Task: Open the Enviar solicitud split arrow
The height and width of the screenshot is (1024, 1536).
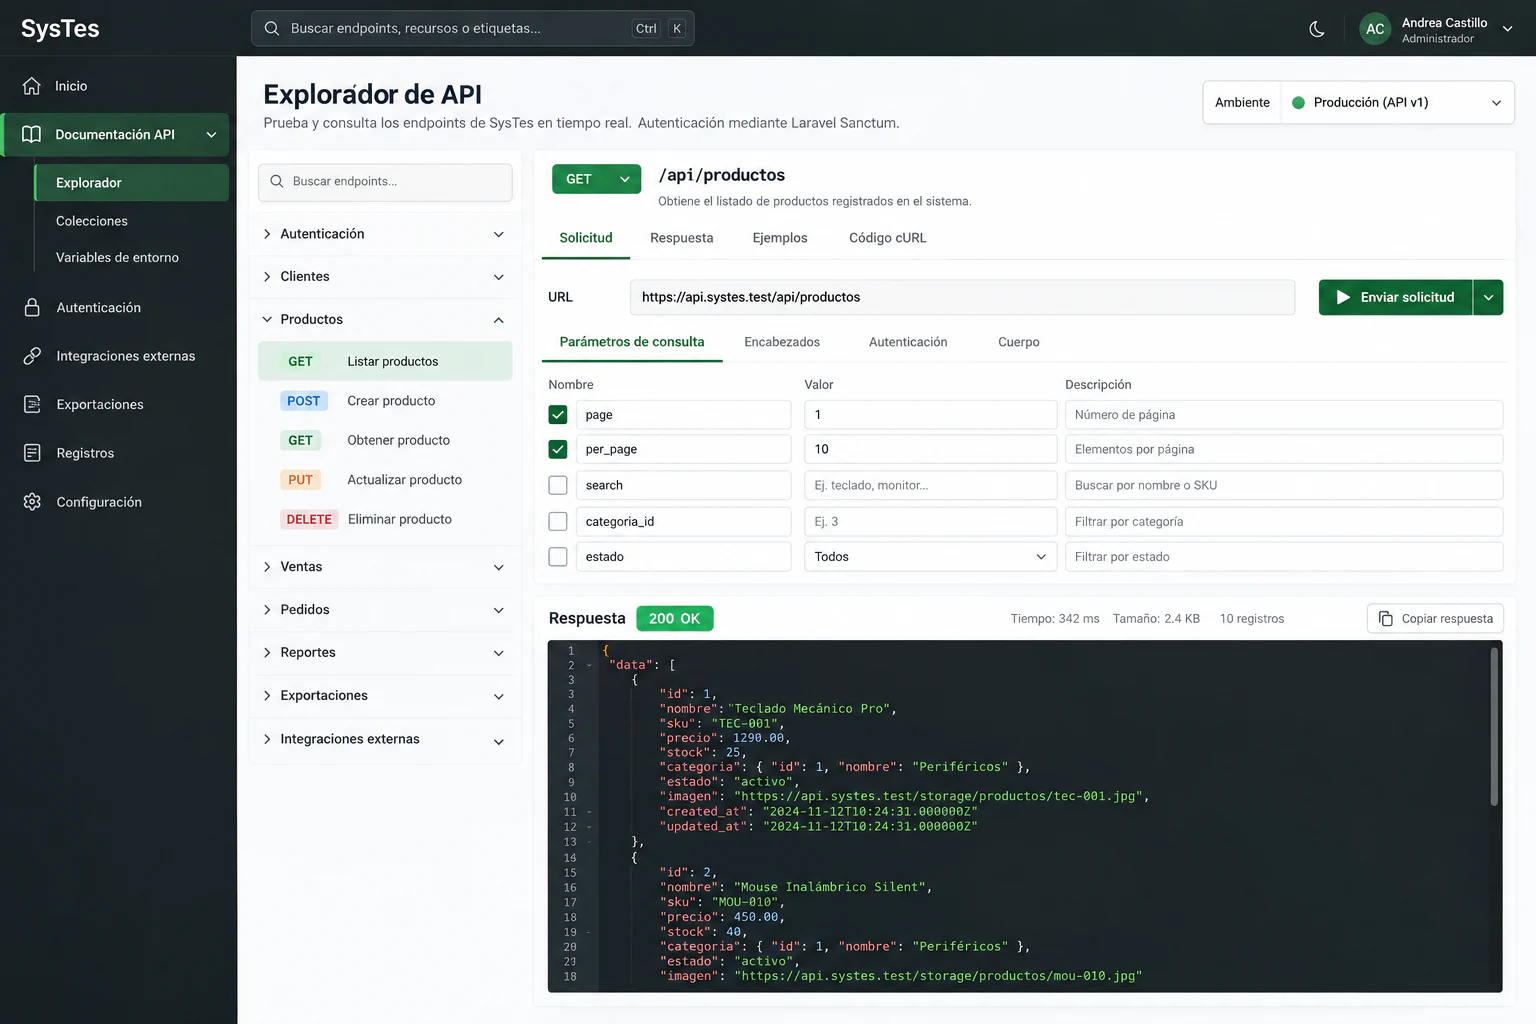Action: pos(1488,297)
